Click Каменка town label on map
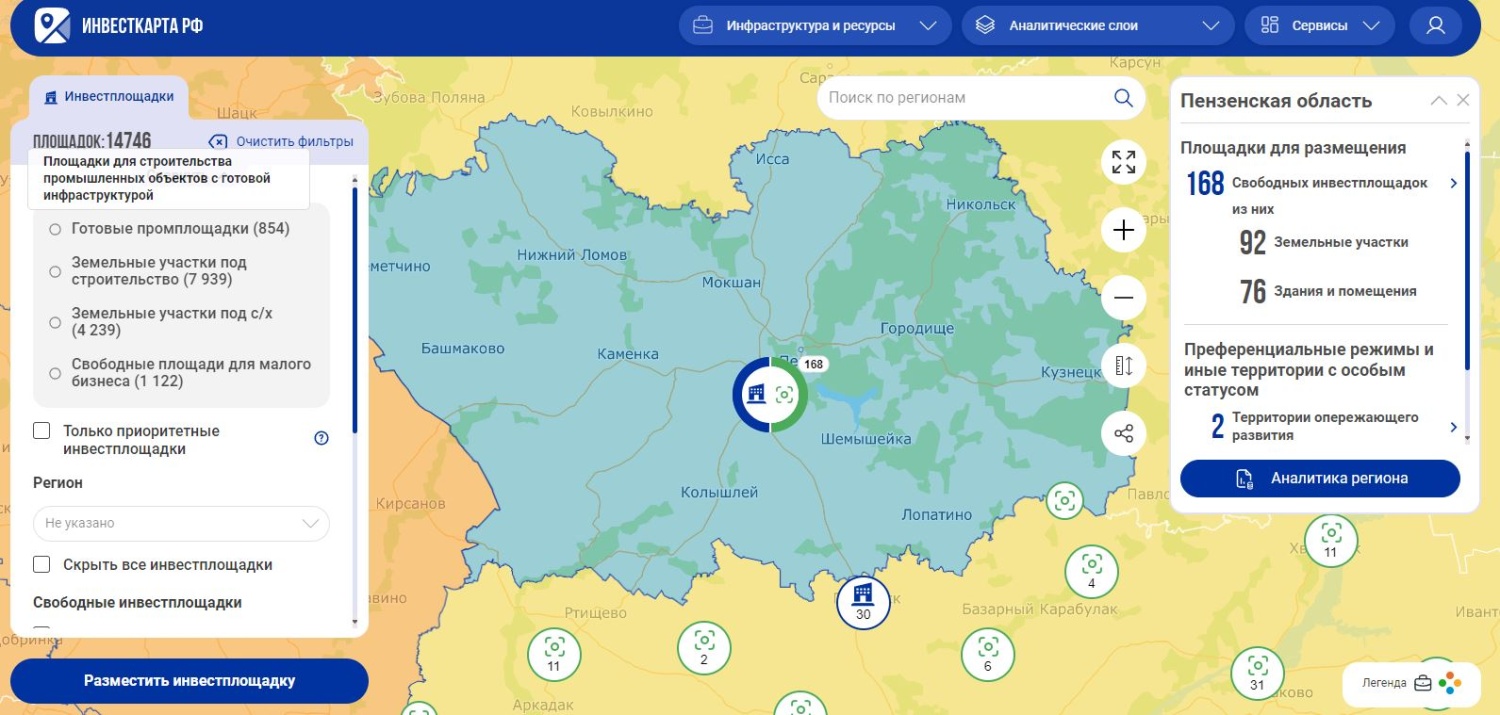The height and width of the screenshot is (715, 1500). click(628, 354)
